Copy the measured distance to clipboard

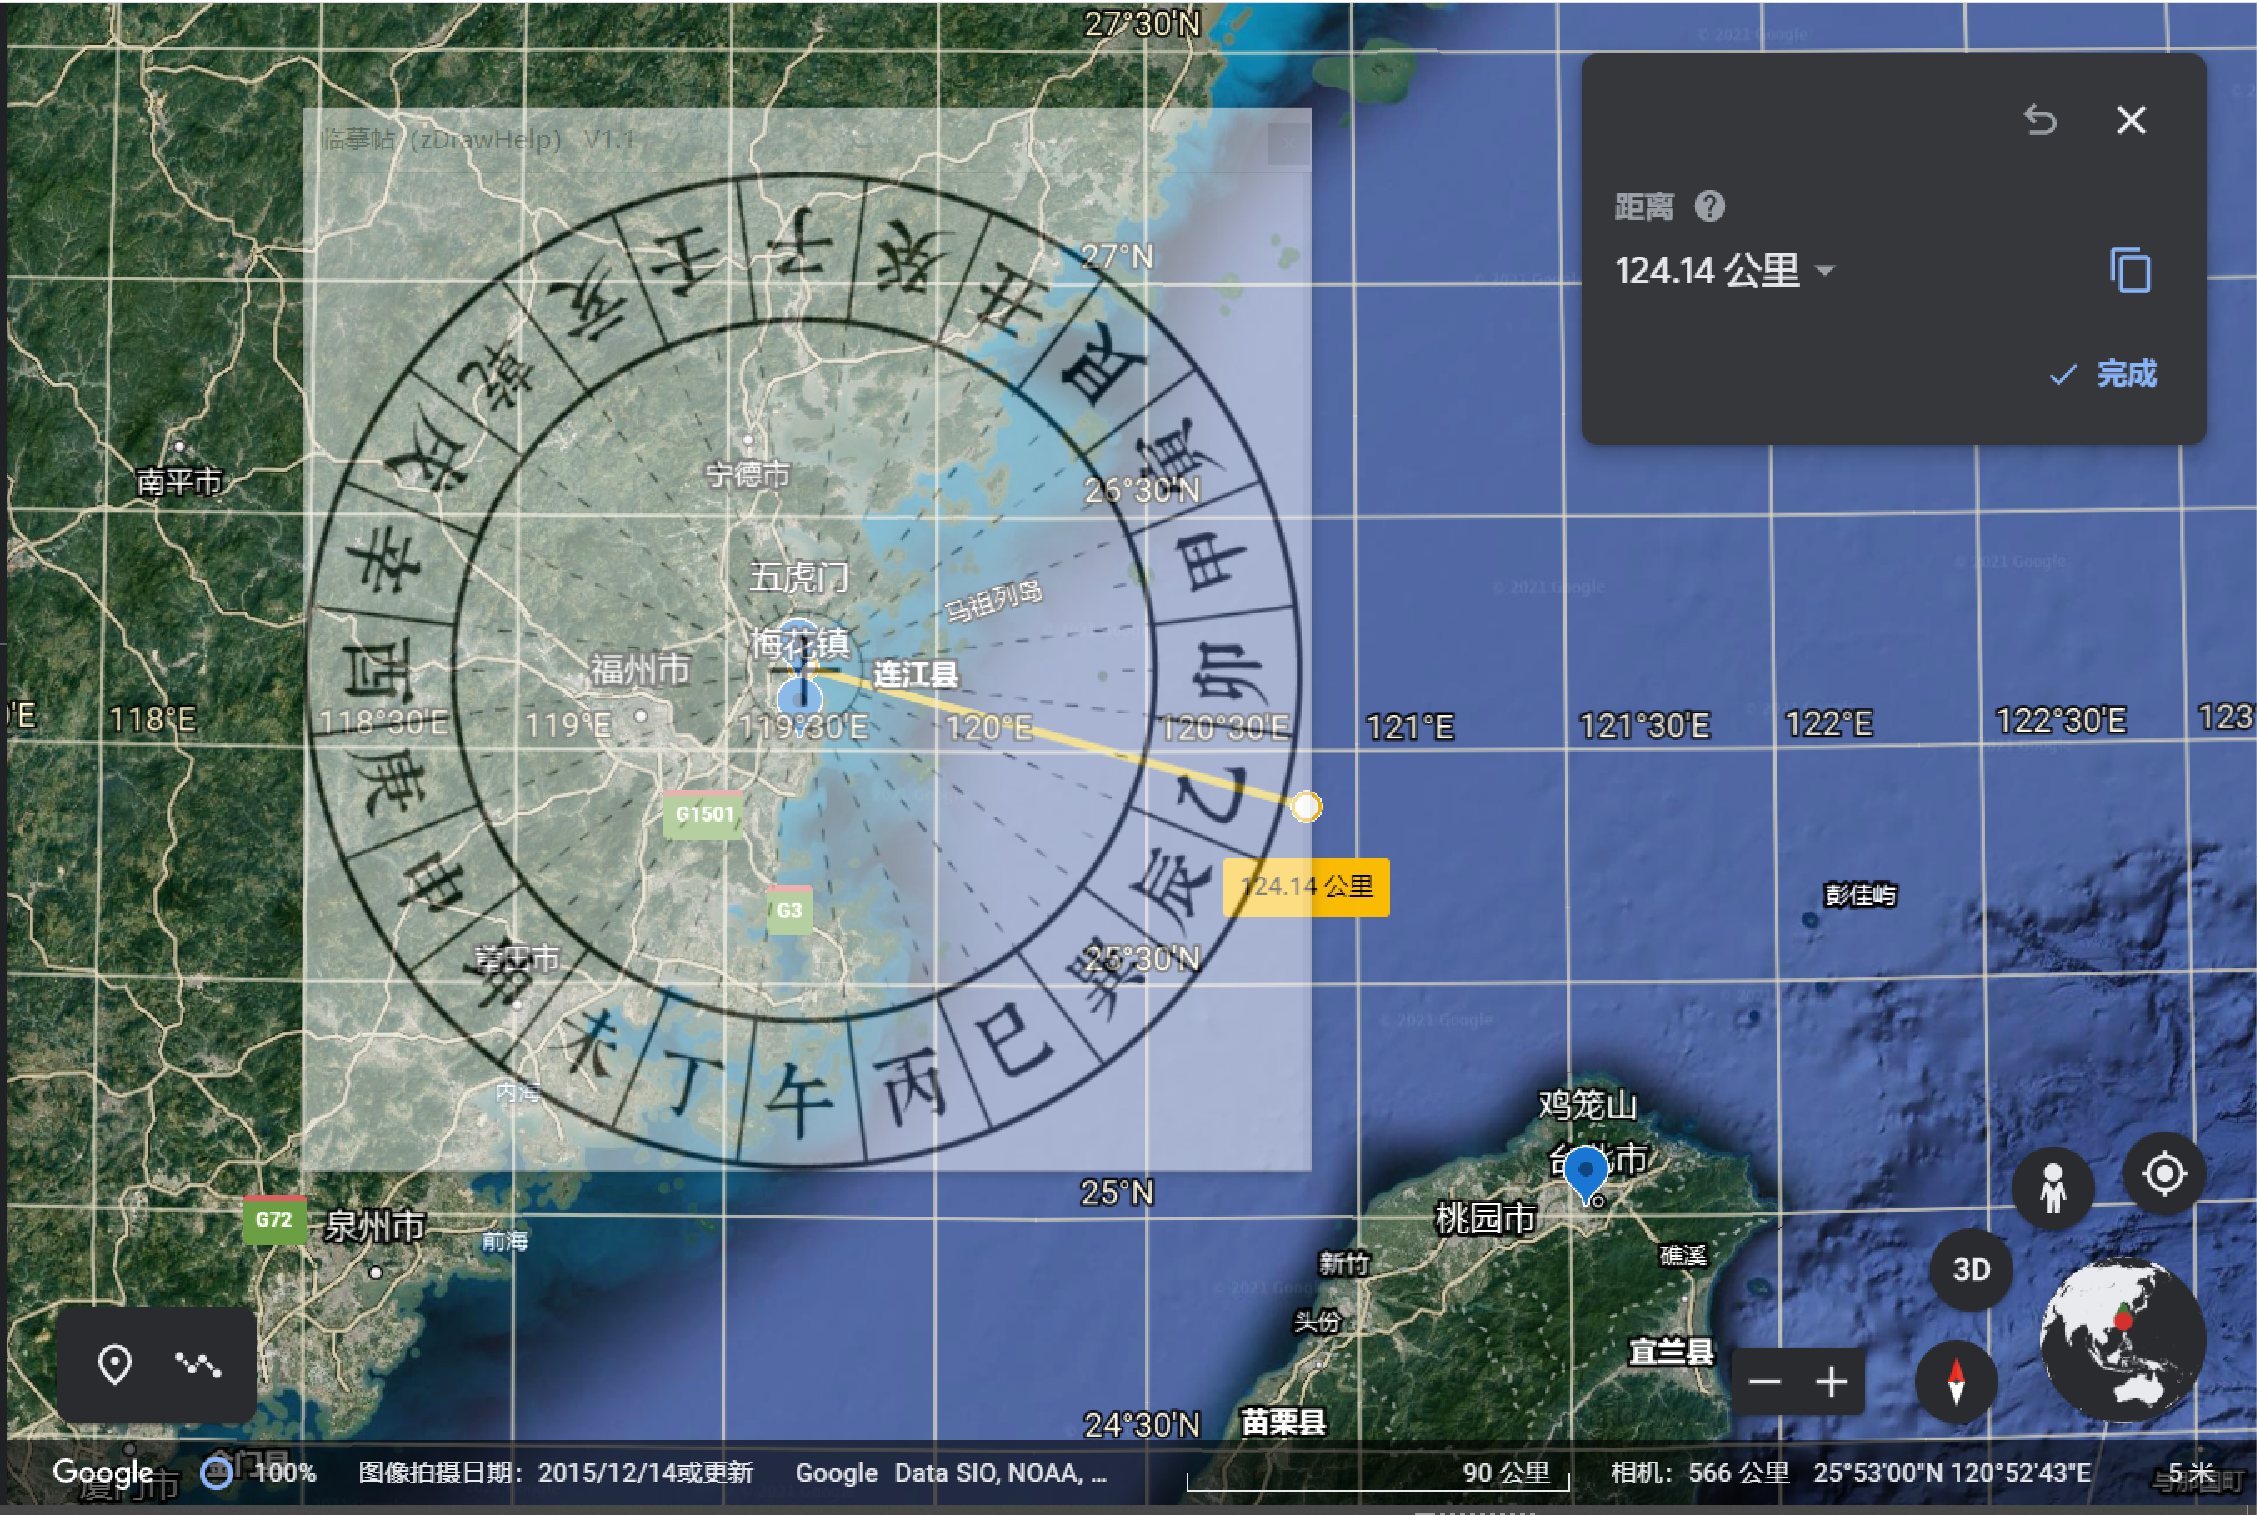pyautogui.click(x=2130, y=270)
